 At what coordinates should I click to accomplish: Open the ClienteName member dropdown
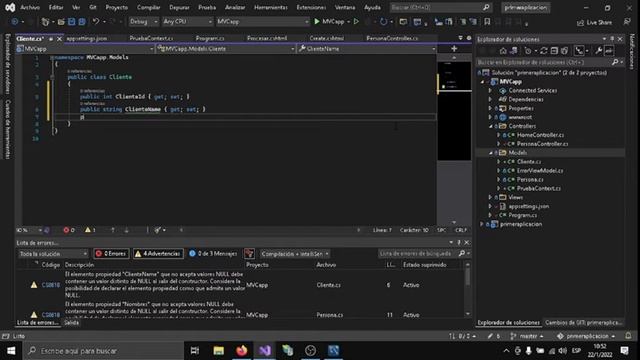tap(367, 49)
